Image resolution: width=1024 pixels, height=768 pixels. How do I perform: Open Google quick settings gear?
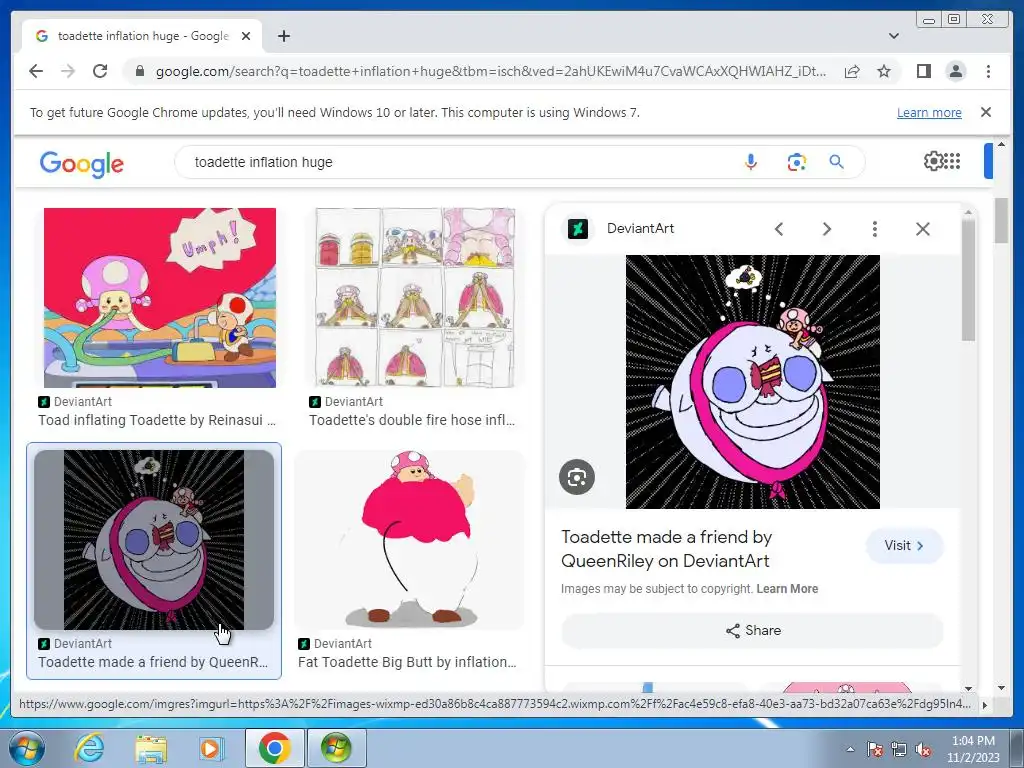click(x=934, y=161)
